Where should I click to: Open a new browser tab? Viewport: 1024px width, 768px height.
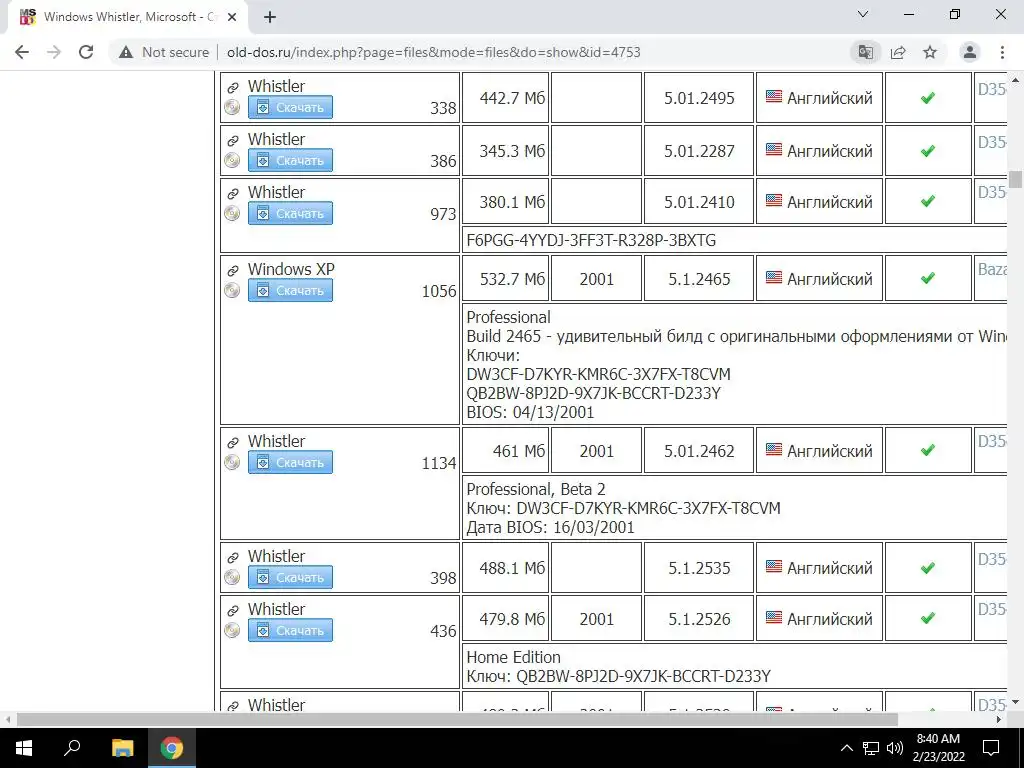(270, 17)
